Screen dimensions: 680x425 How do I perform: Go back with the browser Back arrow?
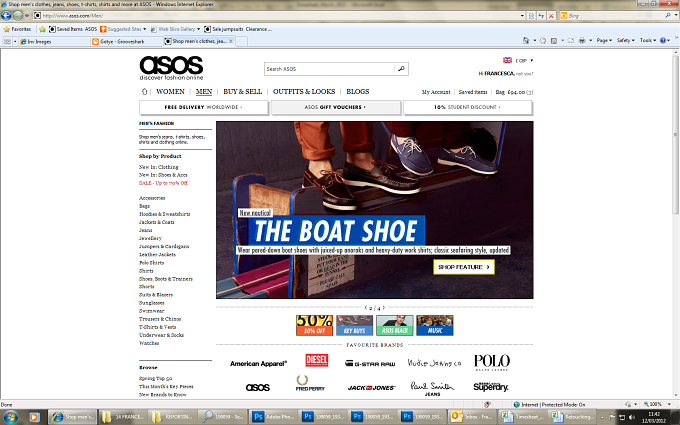tap(6, 16)
